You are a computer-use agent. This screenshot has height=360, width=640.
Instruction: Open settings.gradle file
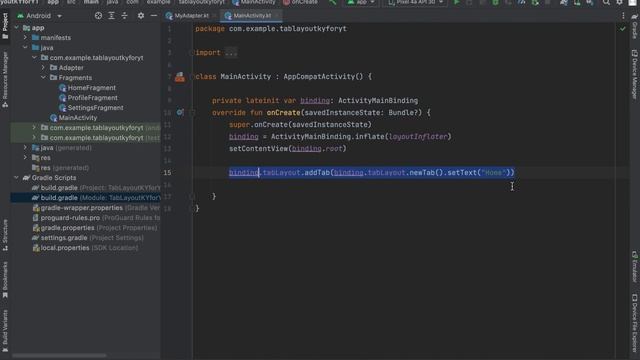tap(88, 238)
